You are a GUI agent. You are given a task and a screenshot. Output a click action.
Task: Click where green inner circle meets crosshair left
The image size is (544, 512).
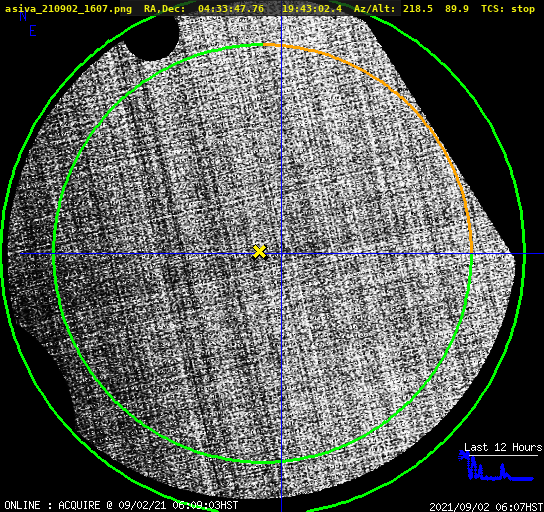[54, 254]
